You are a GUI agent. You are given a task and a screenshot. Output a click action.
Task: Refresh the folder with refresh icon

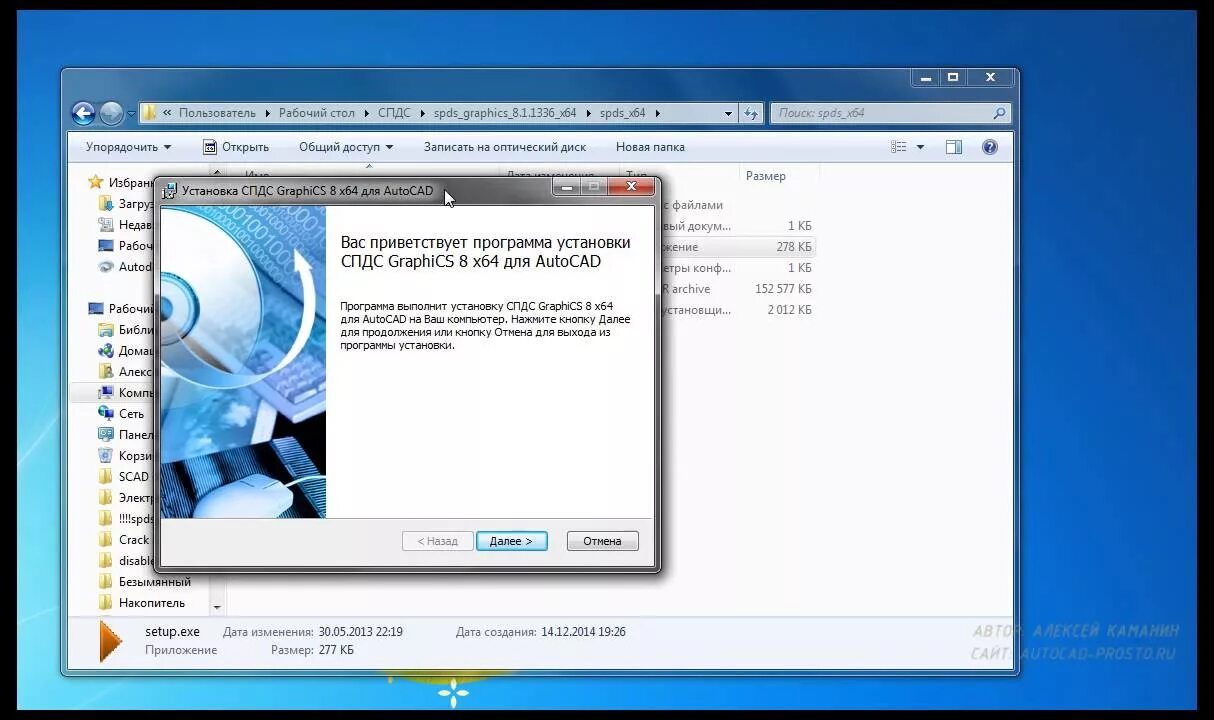pos(752,113)
